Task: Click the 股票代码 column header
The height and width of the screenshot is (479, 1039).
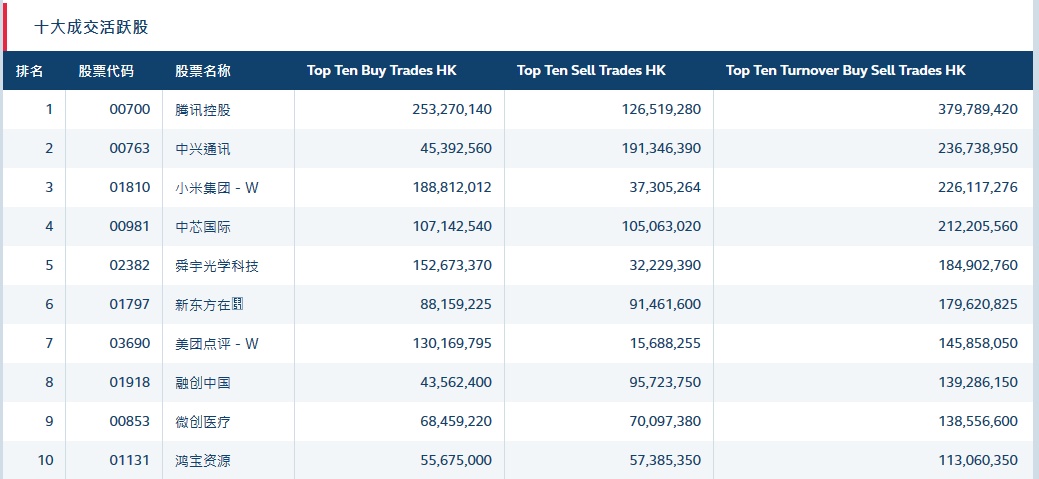Action: point(106,71)
